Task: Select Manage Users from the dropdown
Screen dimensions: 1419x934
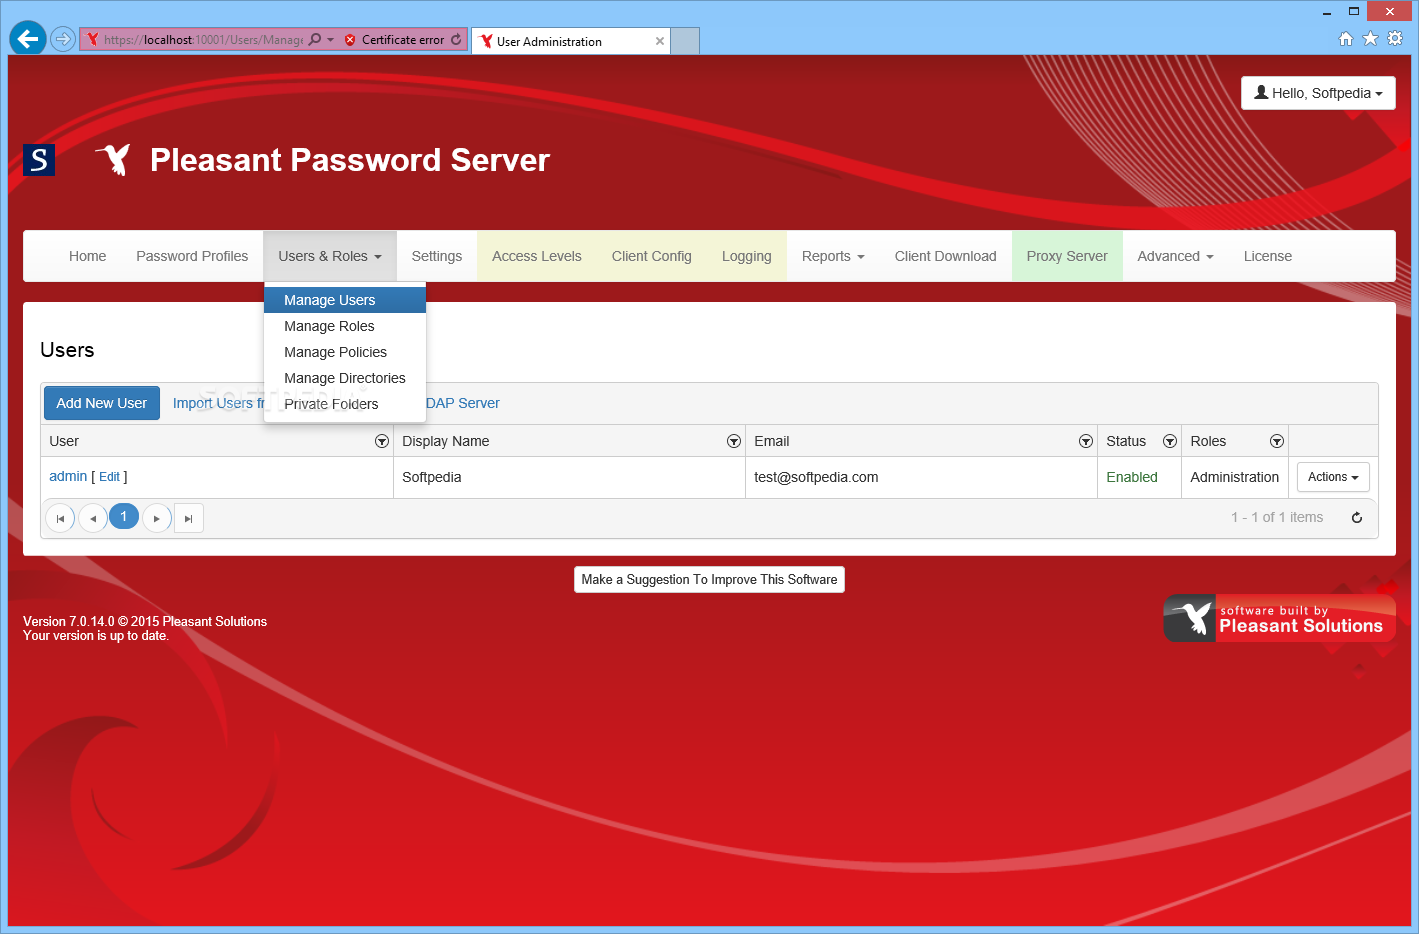Action: (x=345, y=300)
